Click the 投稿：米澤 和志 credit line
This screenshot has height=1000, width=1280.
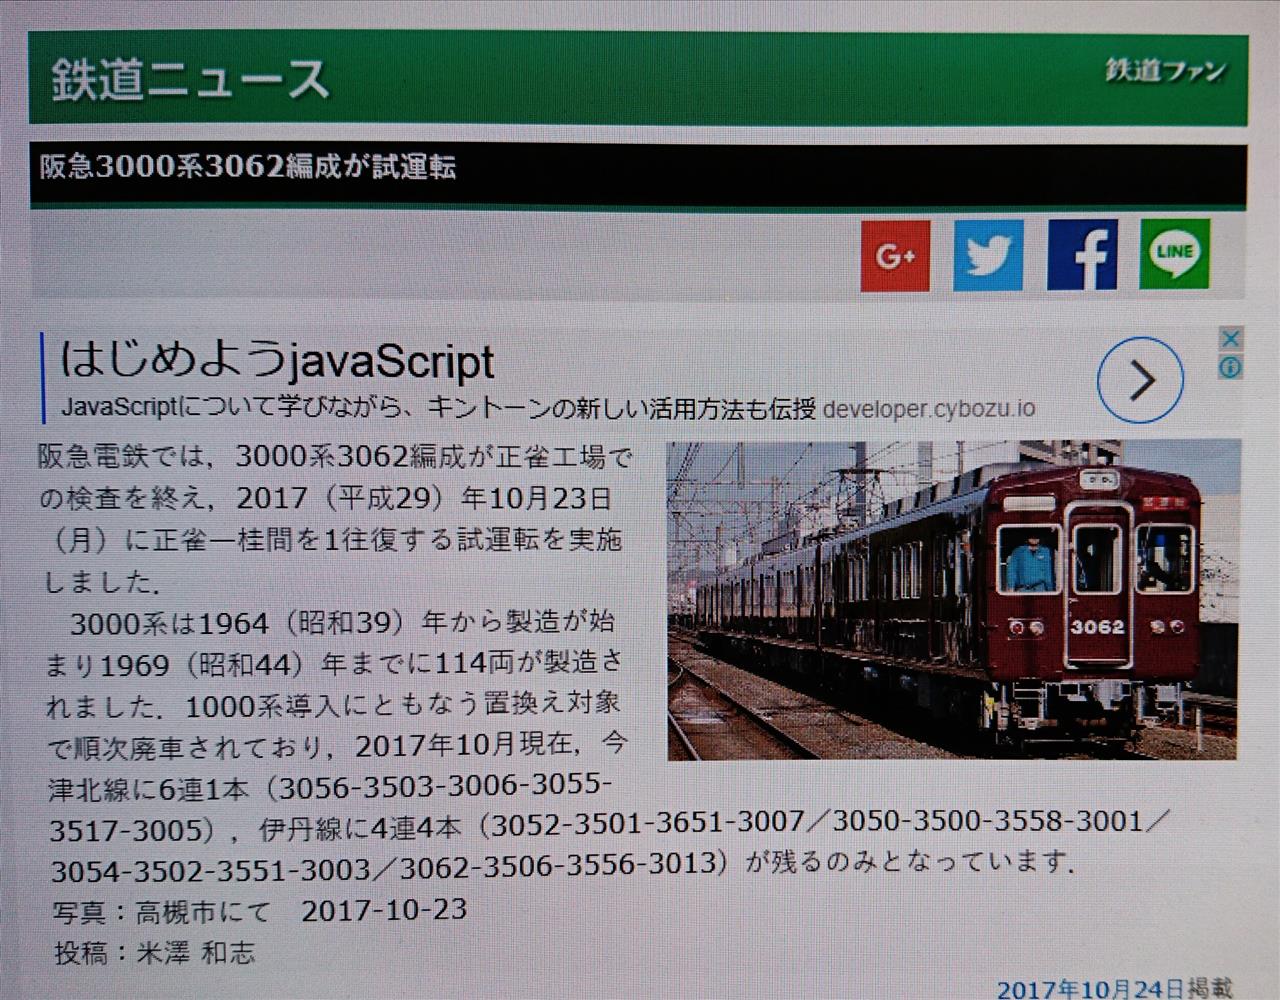click(x=155, y=953)
